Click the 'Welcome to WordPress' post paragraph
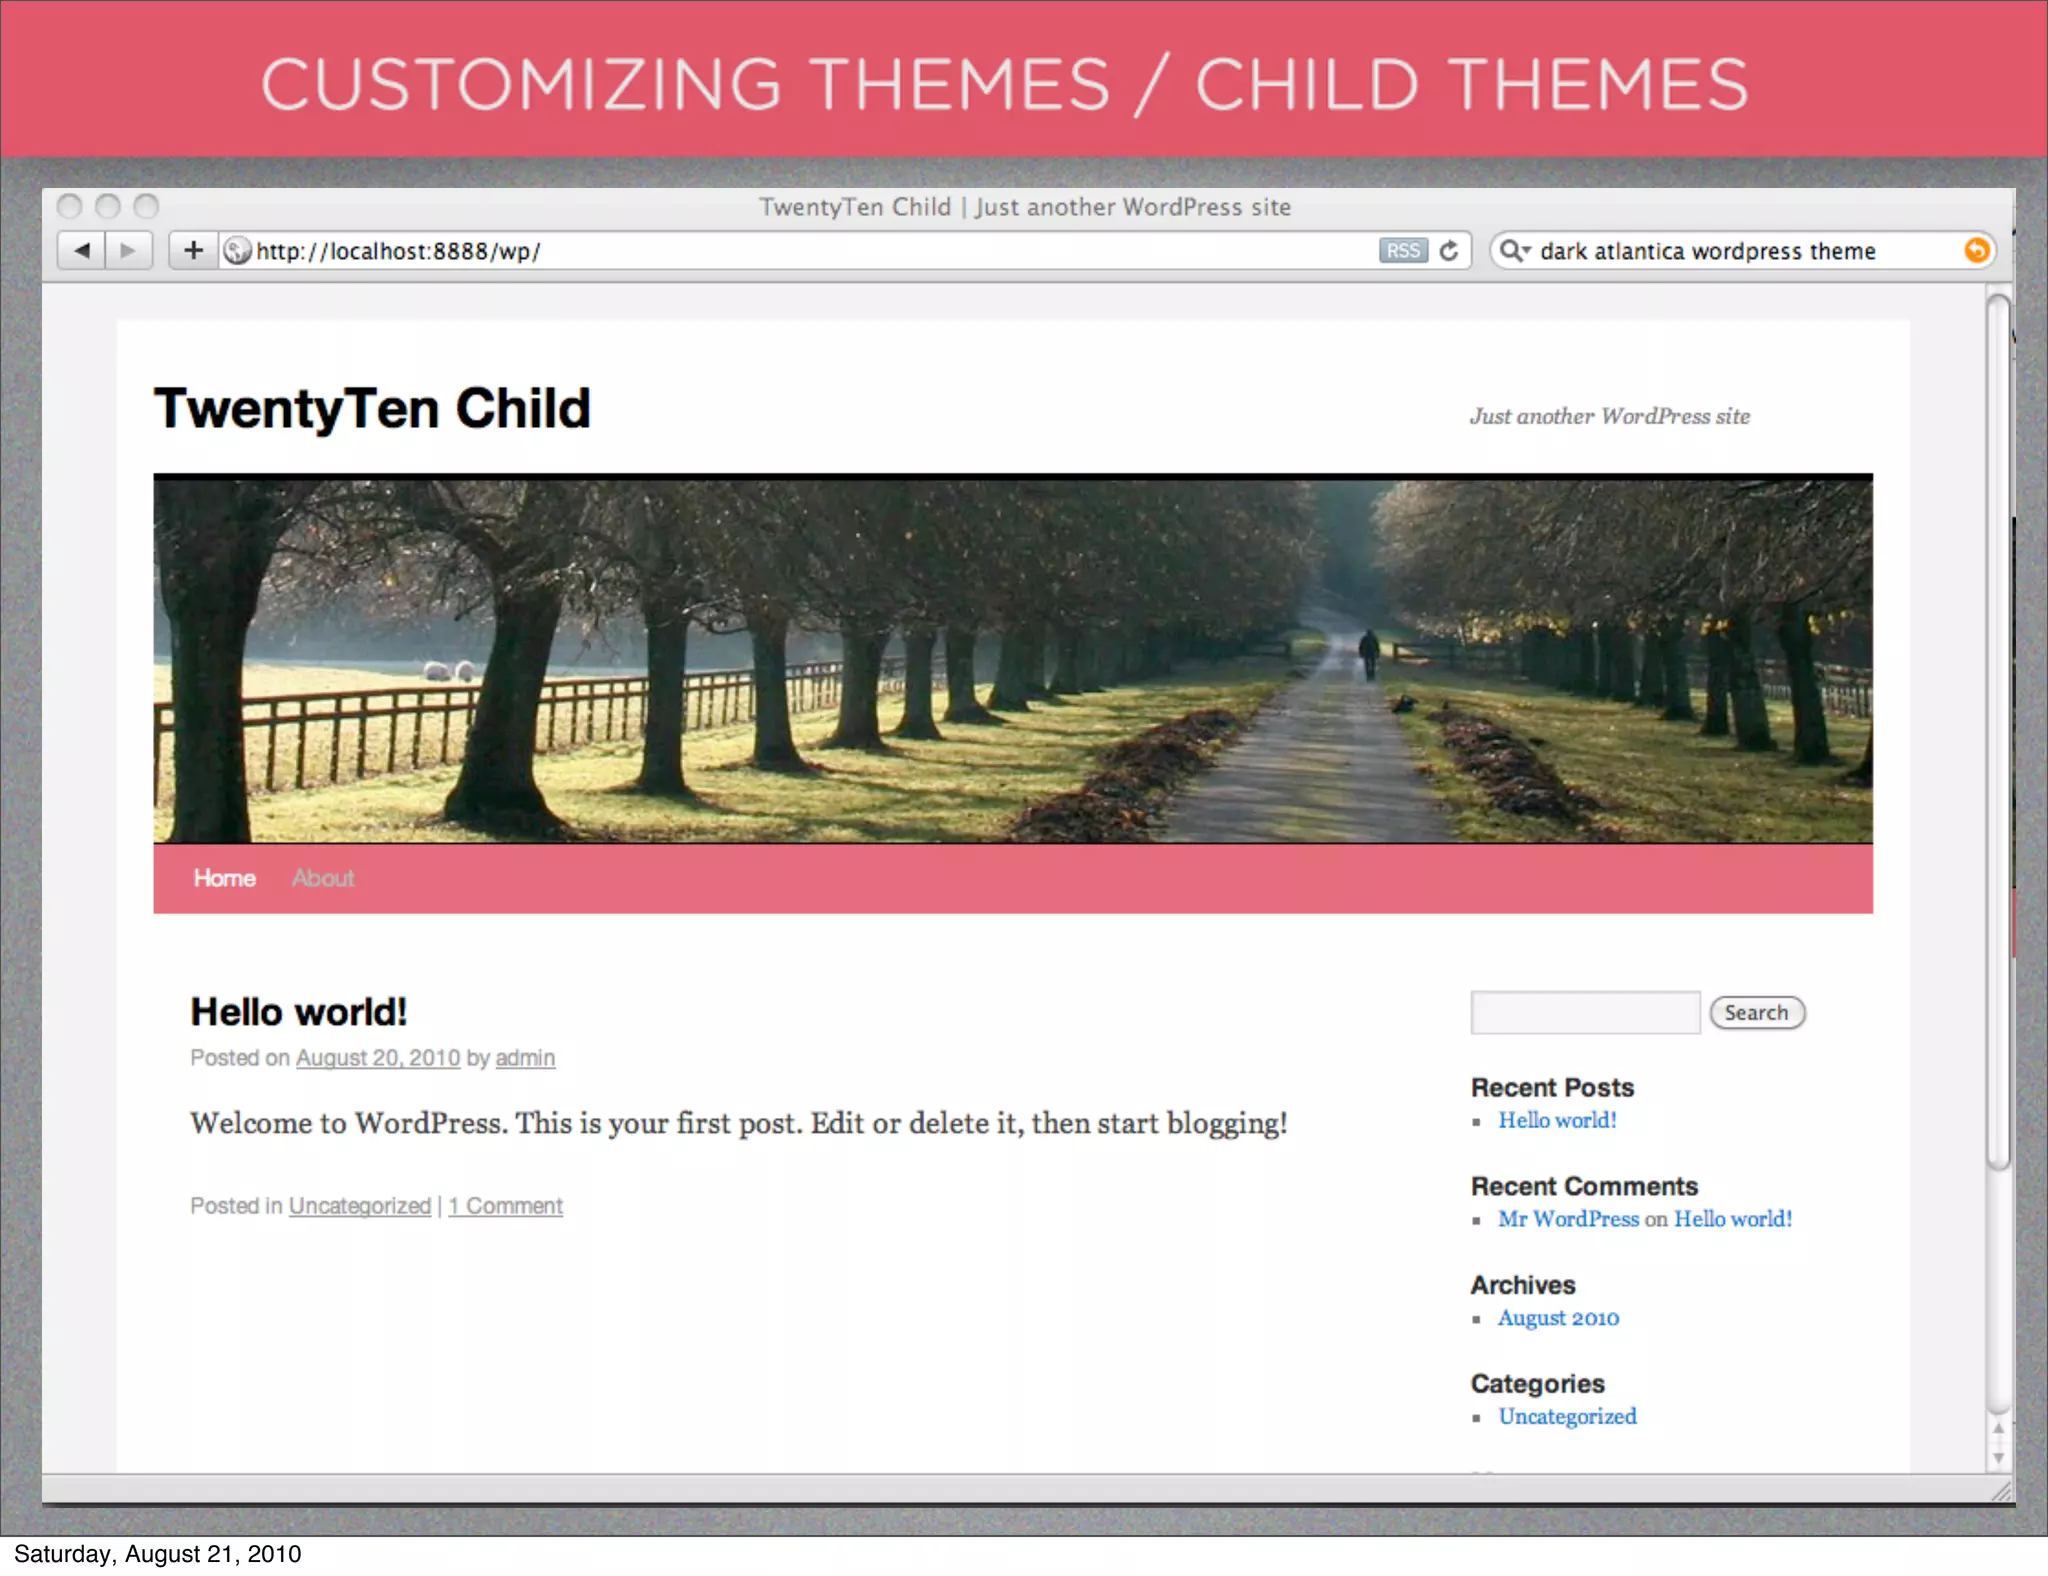Screen dimensions: 2048x1576 (x=739, y=1124)
